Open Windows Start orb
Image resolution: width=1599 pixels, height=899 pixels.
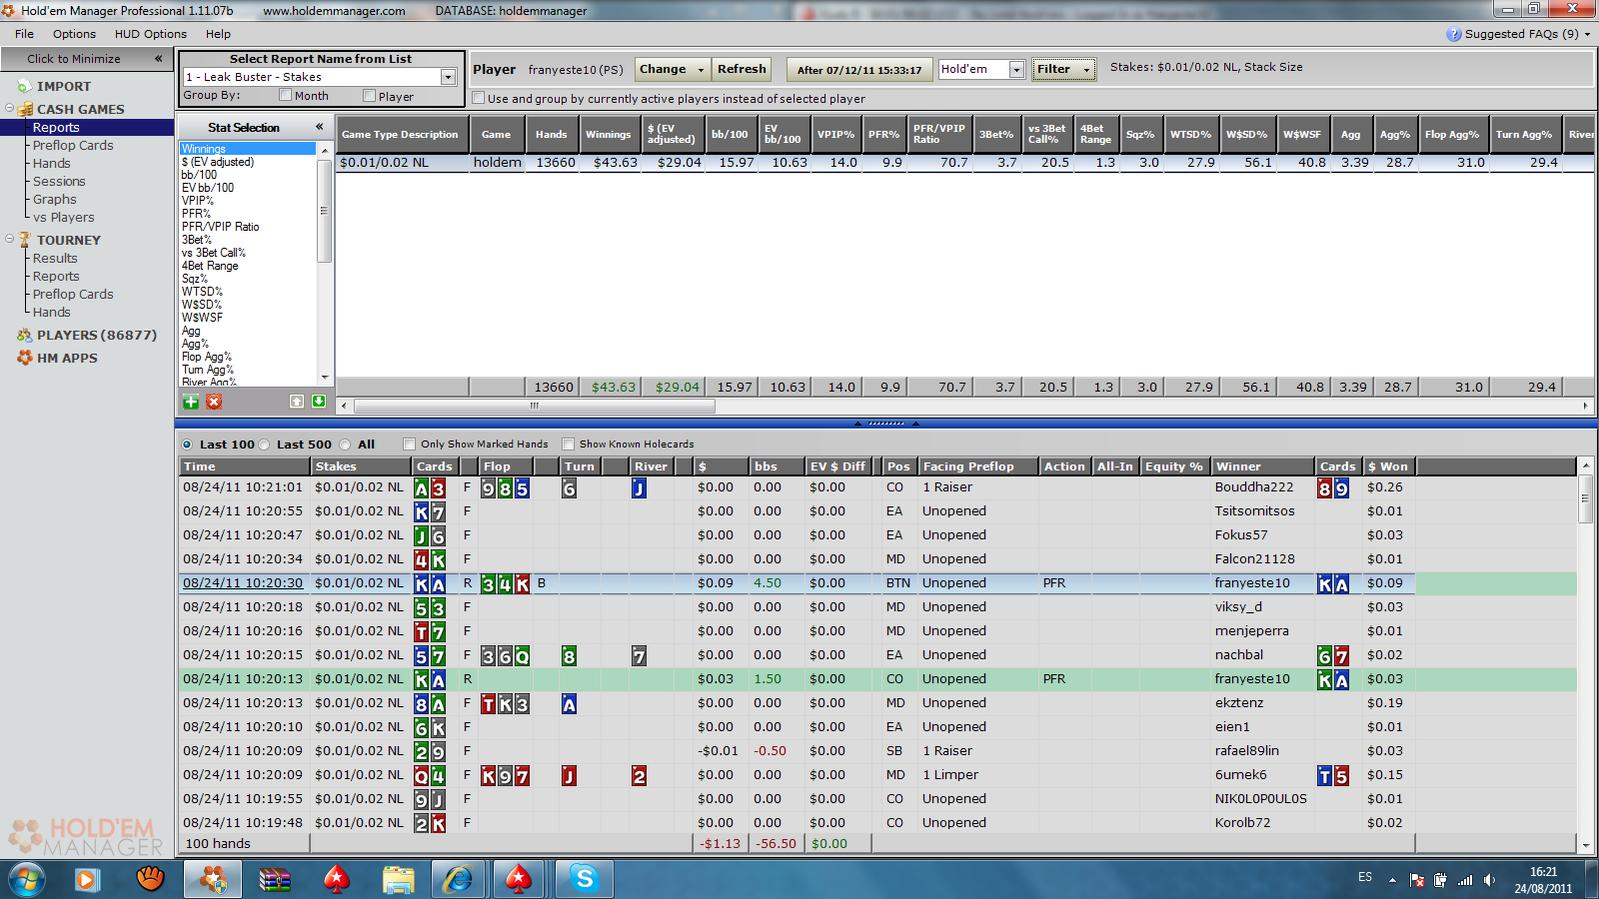(28, 879)
